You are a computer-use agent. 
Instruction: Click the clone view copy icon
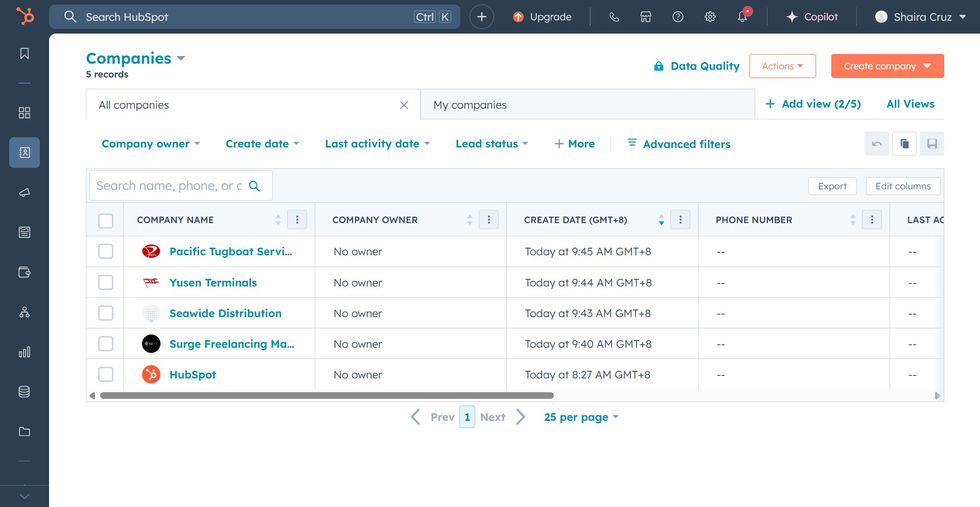(x=904, y=144)
